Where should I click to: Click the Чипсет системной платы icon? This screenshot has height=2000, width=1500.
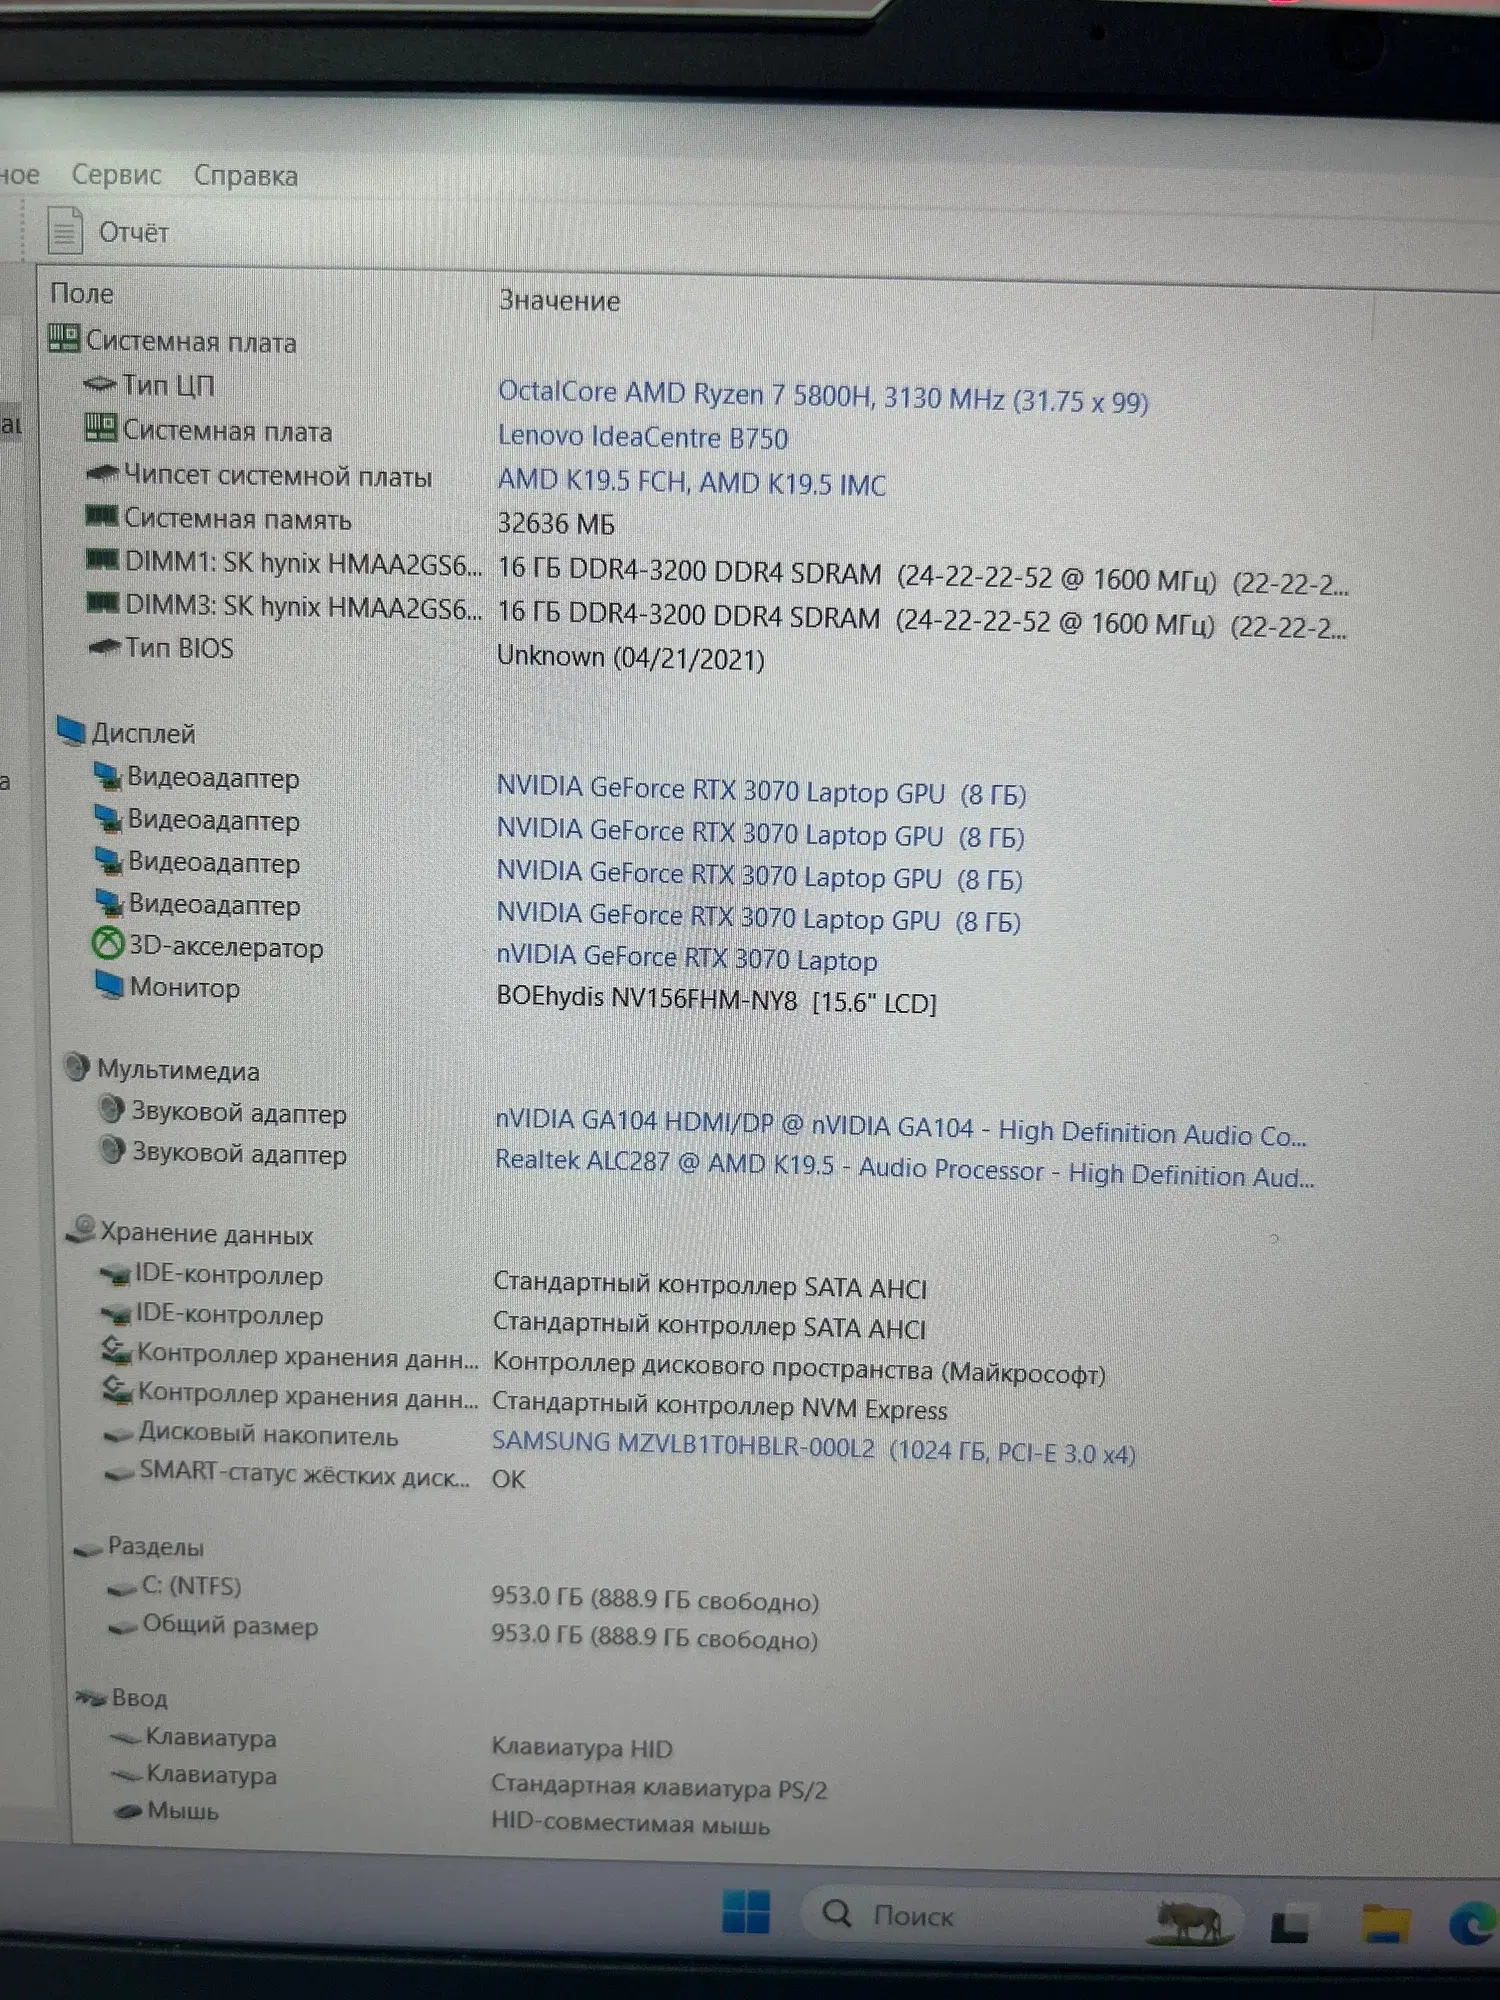101,473
